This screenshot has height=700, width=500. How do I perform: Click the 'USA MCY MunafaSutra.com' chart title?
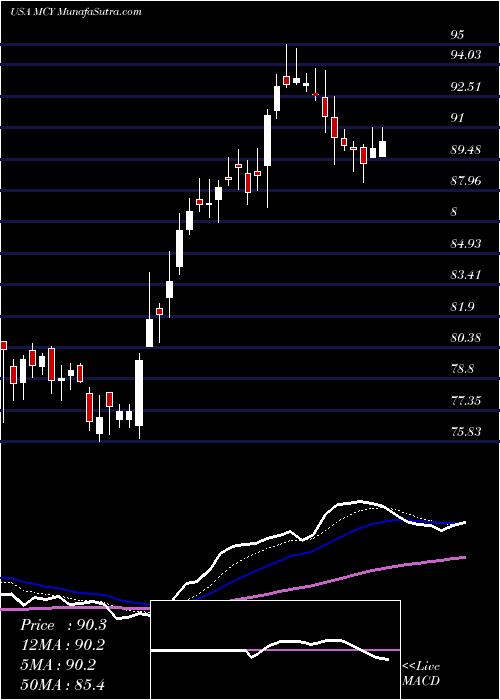pyautogui.click(x=75, y=12)
